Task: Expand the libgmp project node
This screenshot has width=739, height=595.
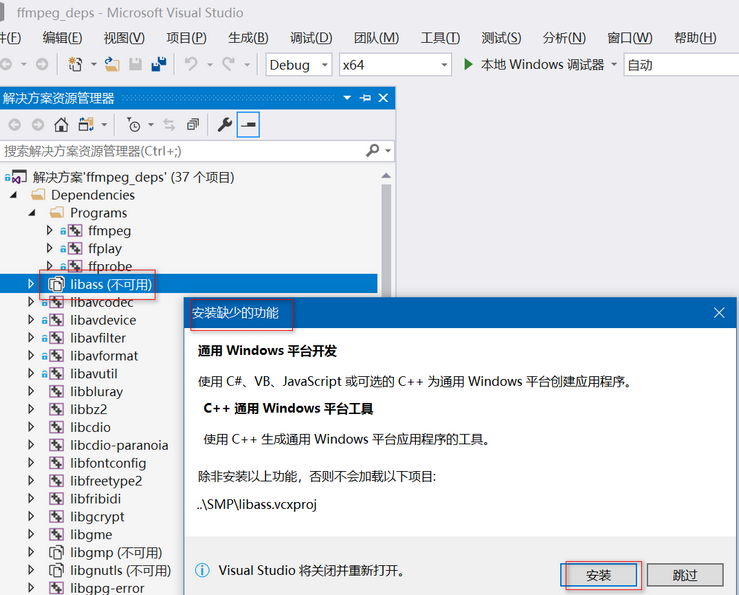Action: coord(31,552)
